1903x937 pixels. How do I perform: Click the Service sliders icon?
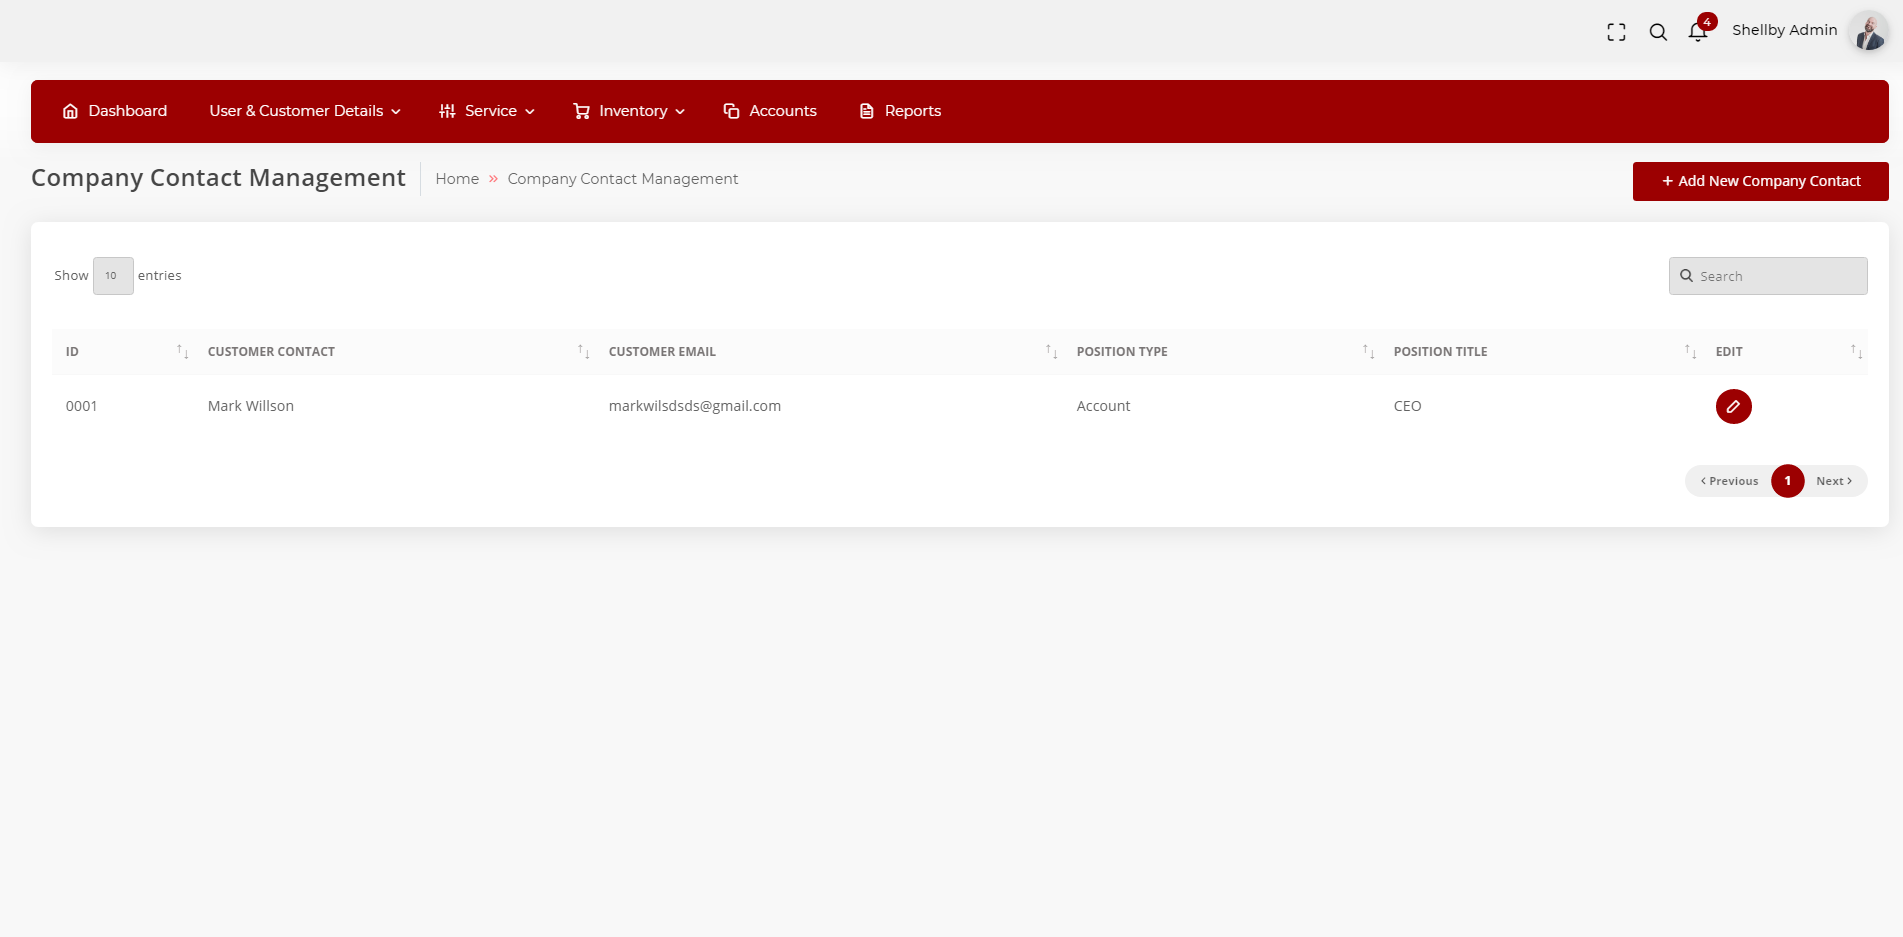[x=447, y=111]
